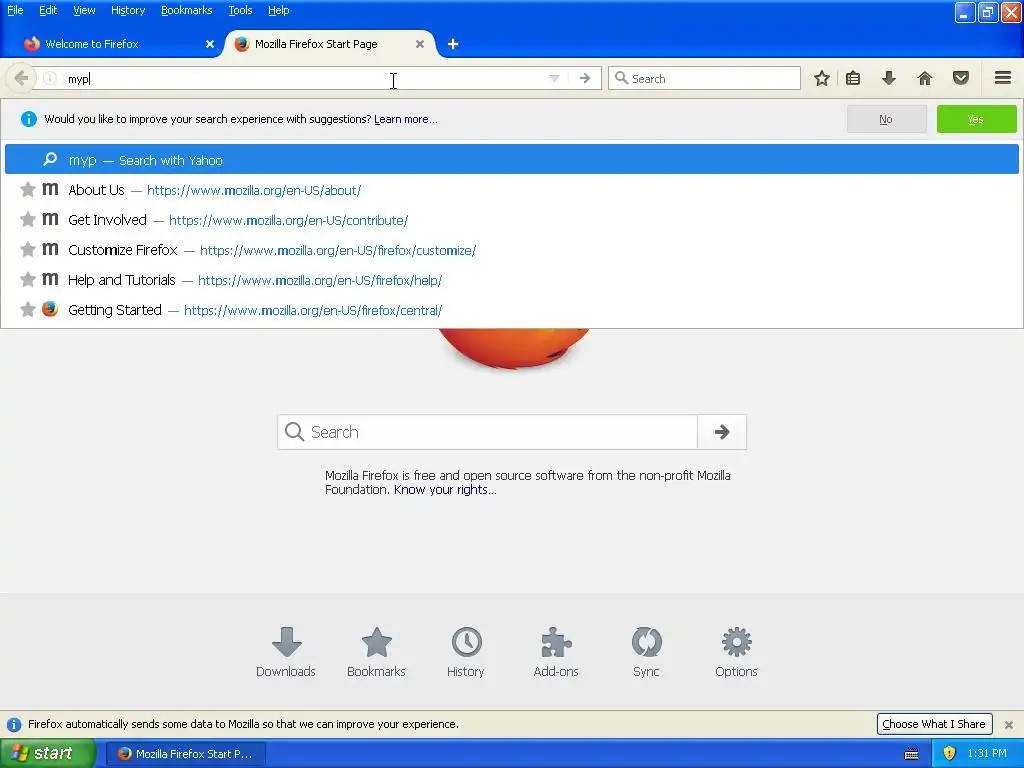Click the Back arrow button
Screen dimensions: 1024x768
[x=21, y=78]
